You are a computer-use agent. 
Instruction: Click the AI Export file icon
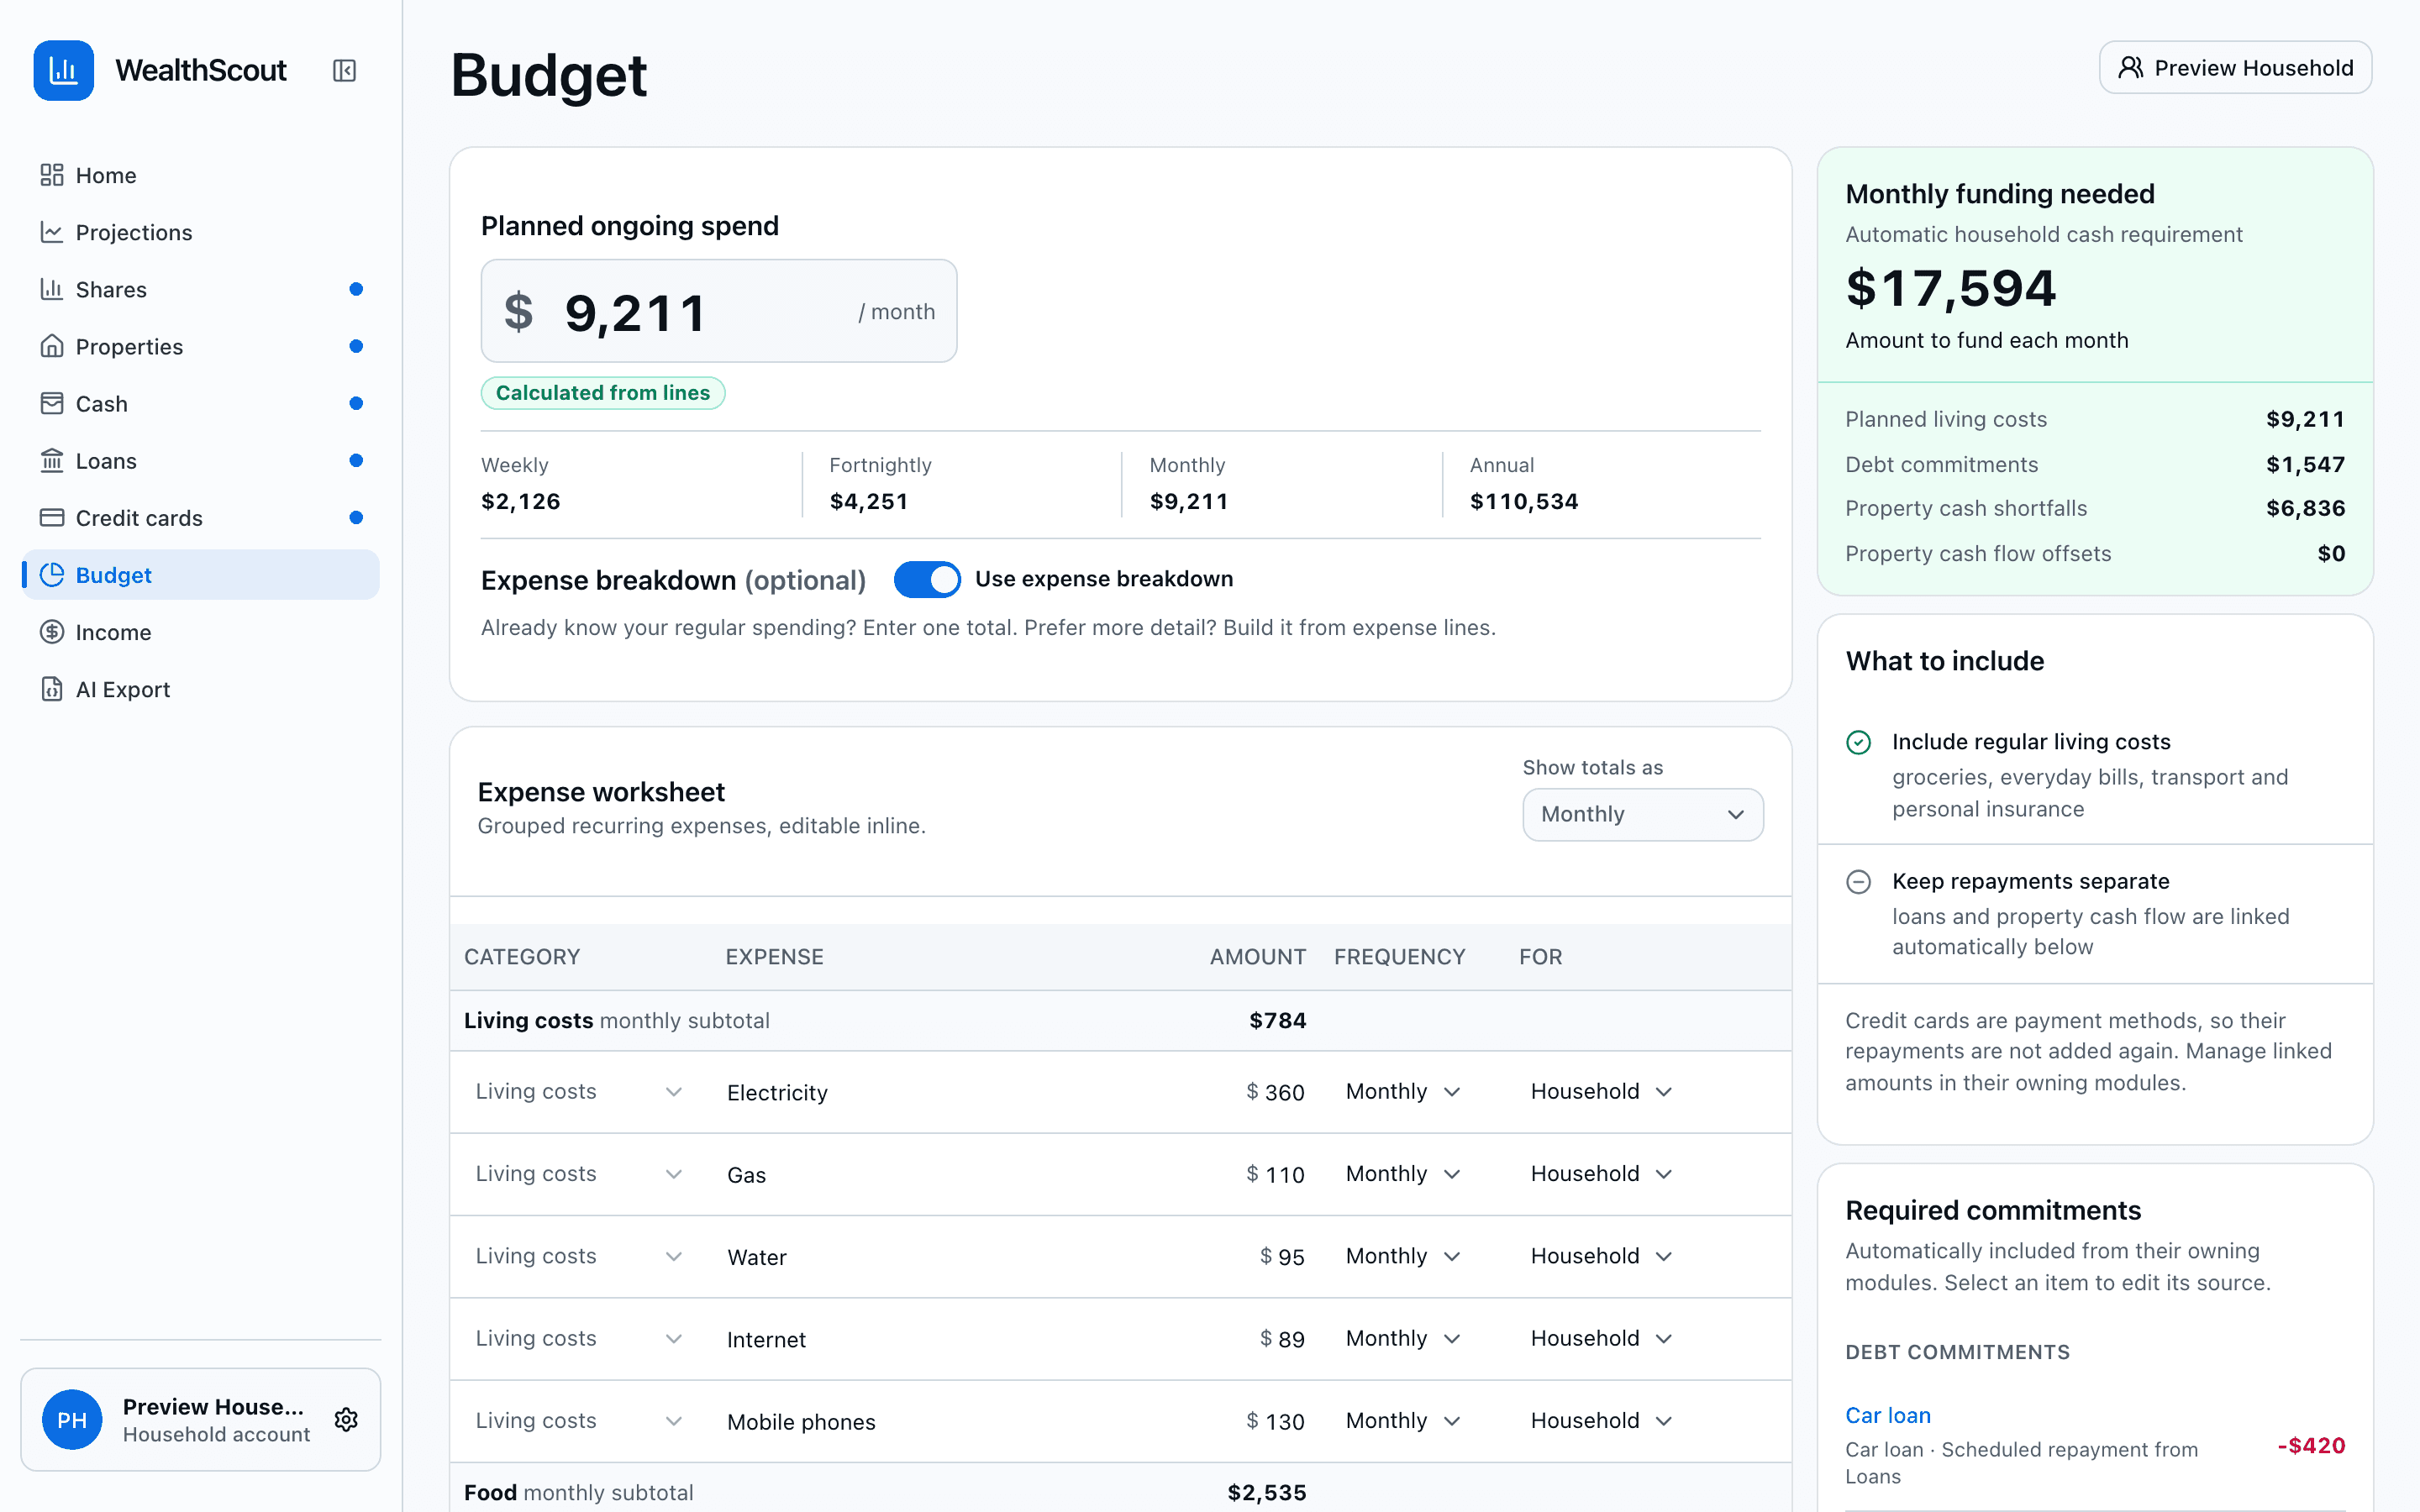[52, 689]
